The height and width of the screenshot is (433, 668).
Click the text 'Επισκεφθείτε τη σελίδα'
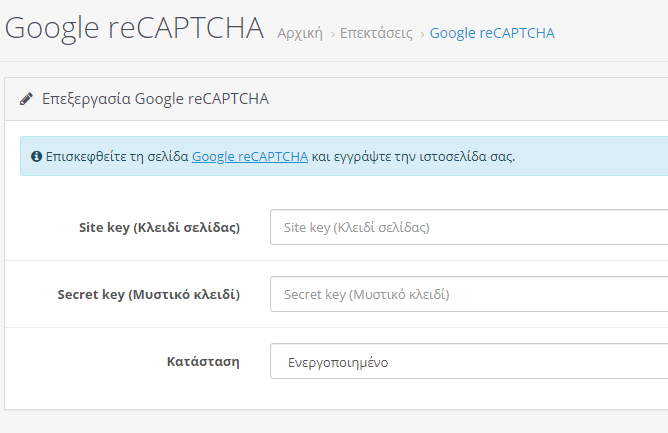(x=117, y=156)
